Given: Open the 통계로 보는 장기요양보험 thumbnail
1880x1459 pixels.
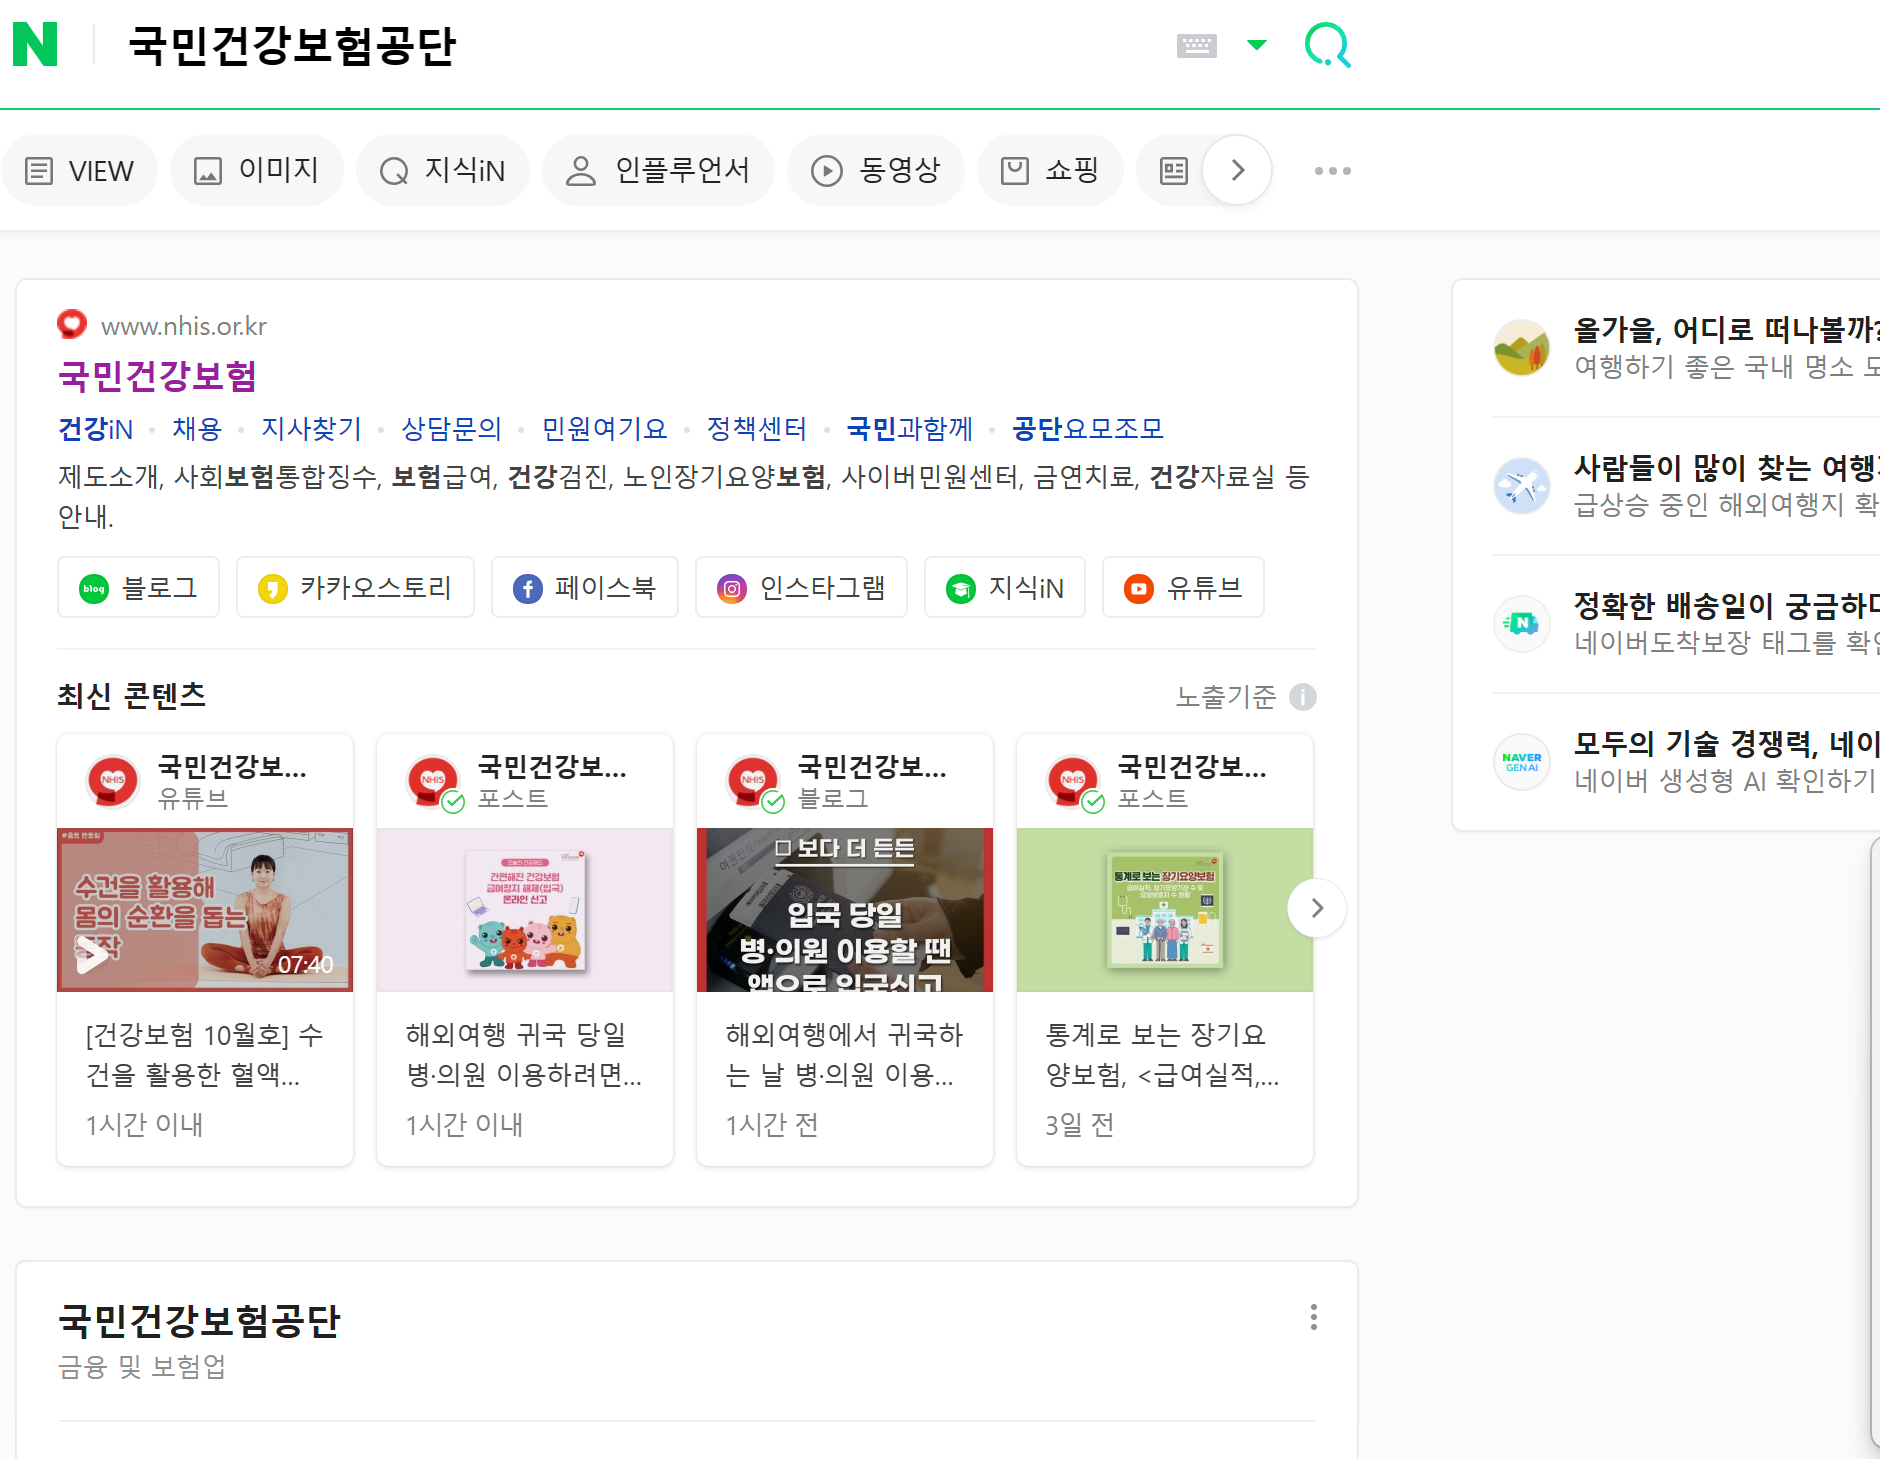Looking at the screenshot, I should (1164, 908).
